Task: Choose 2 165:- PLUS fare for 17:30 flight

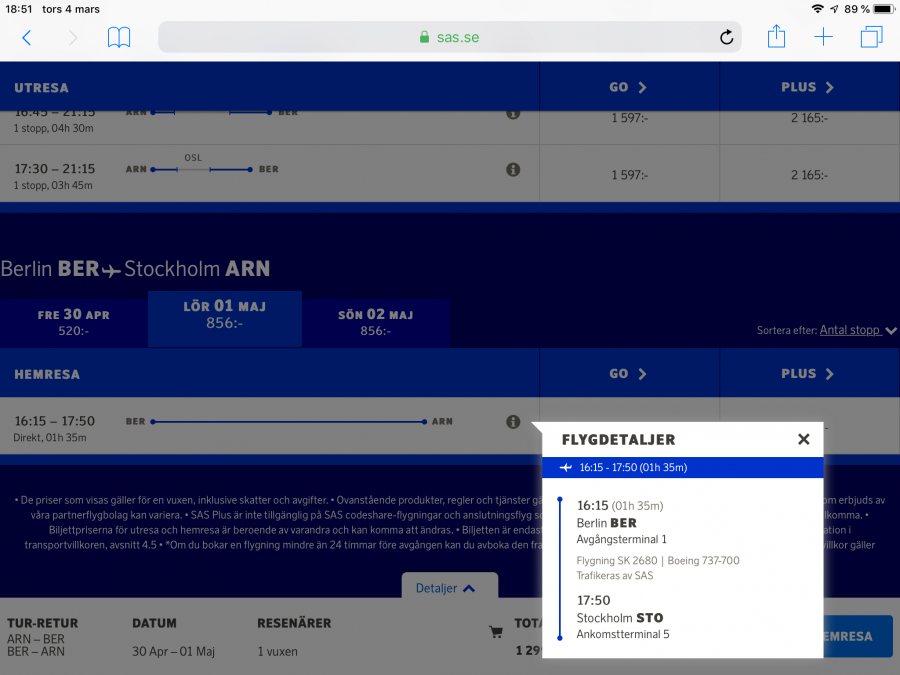Action: (808, 175)
